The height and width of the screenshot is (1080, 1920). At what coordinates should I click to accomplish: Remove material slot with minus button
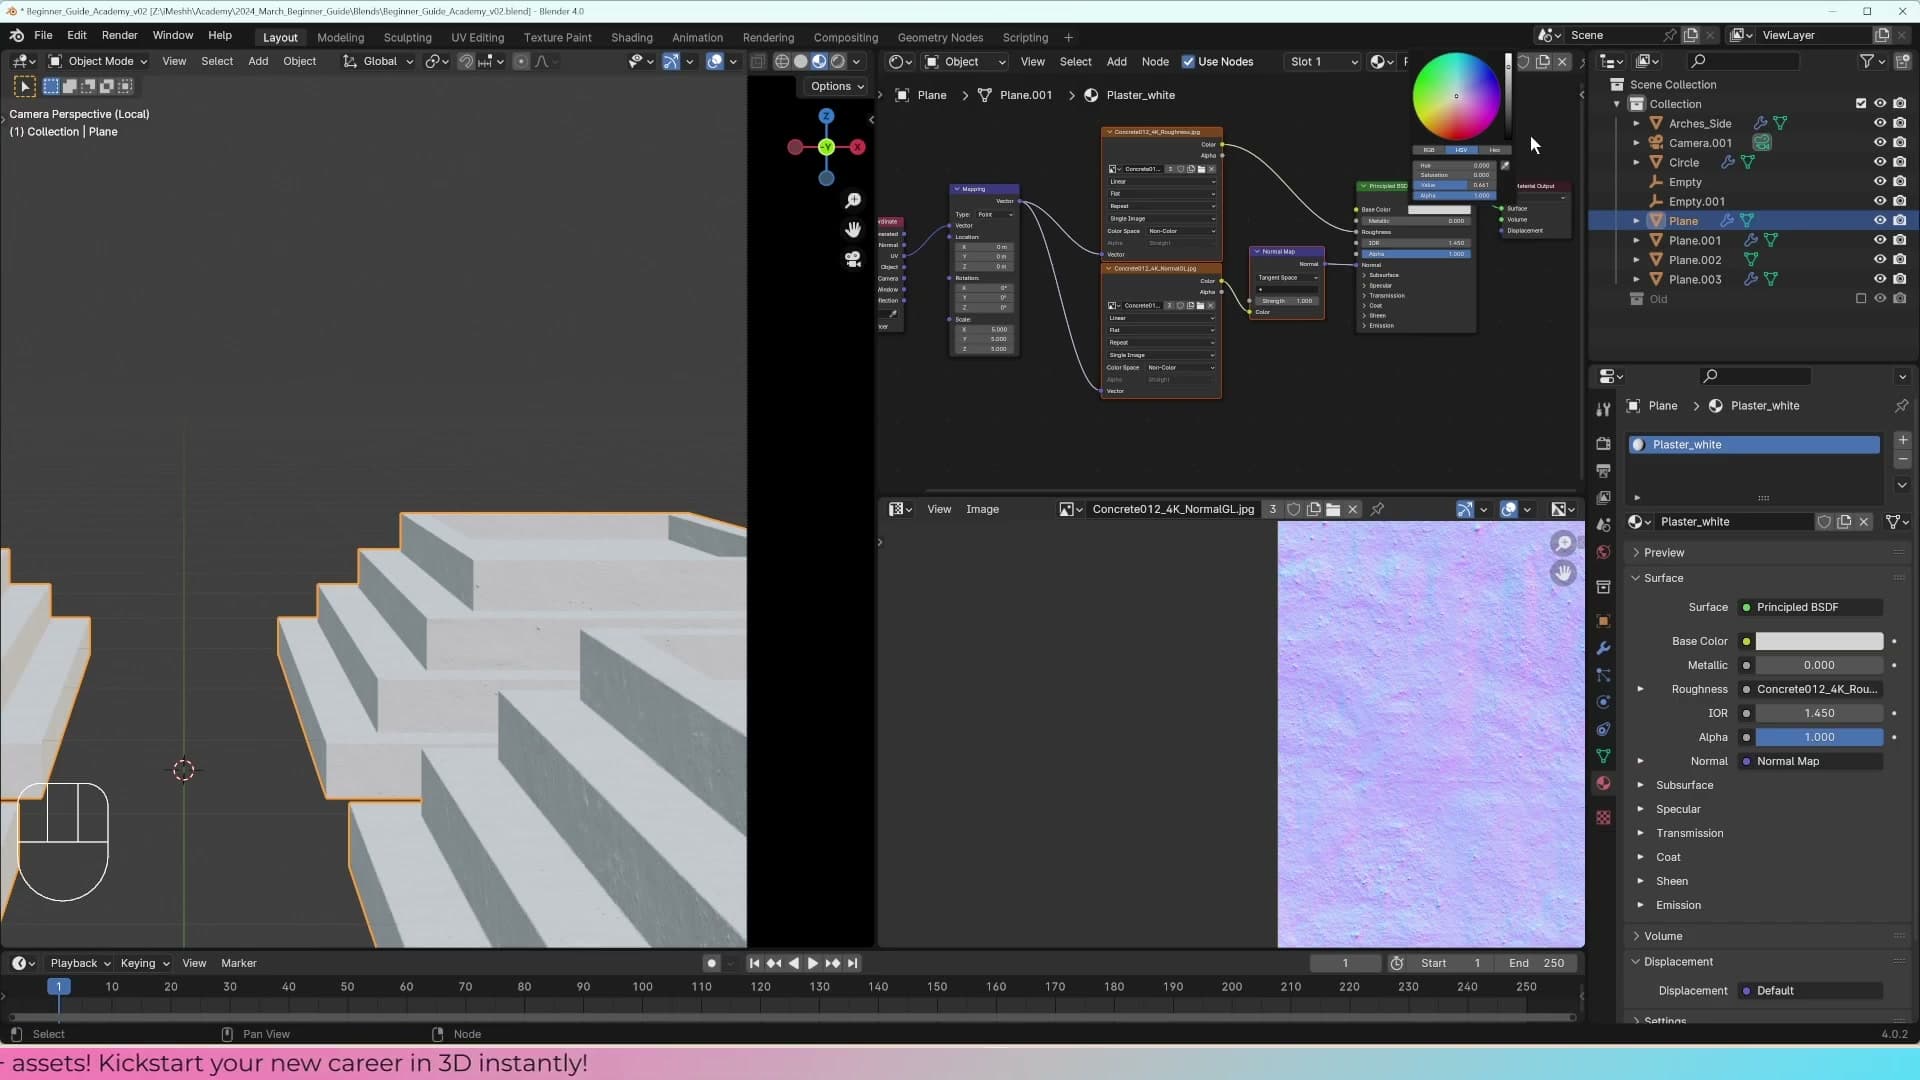click(1902, 459)
